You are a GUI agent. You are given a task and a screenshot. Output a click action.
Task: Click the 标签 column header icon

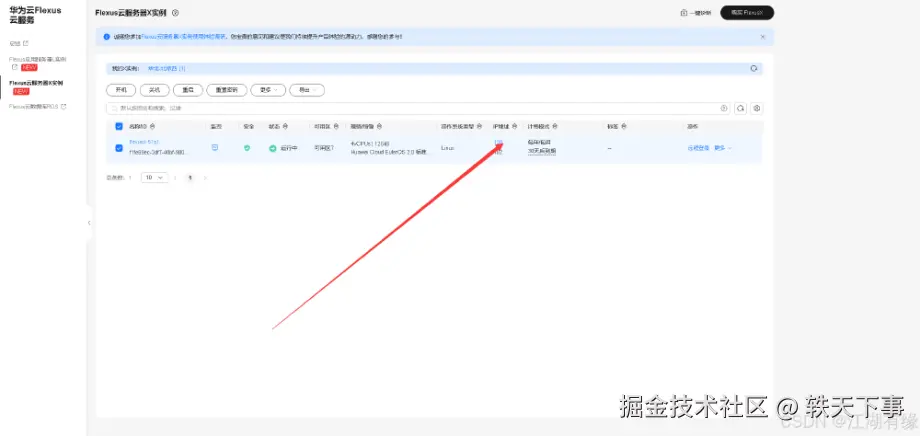pos(624,126)
